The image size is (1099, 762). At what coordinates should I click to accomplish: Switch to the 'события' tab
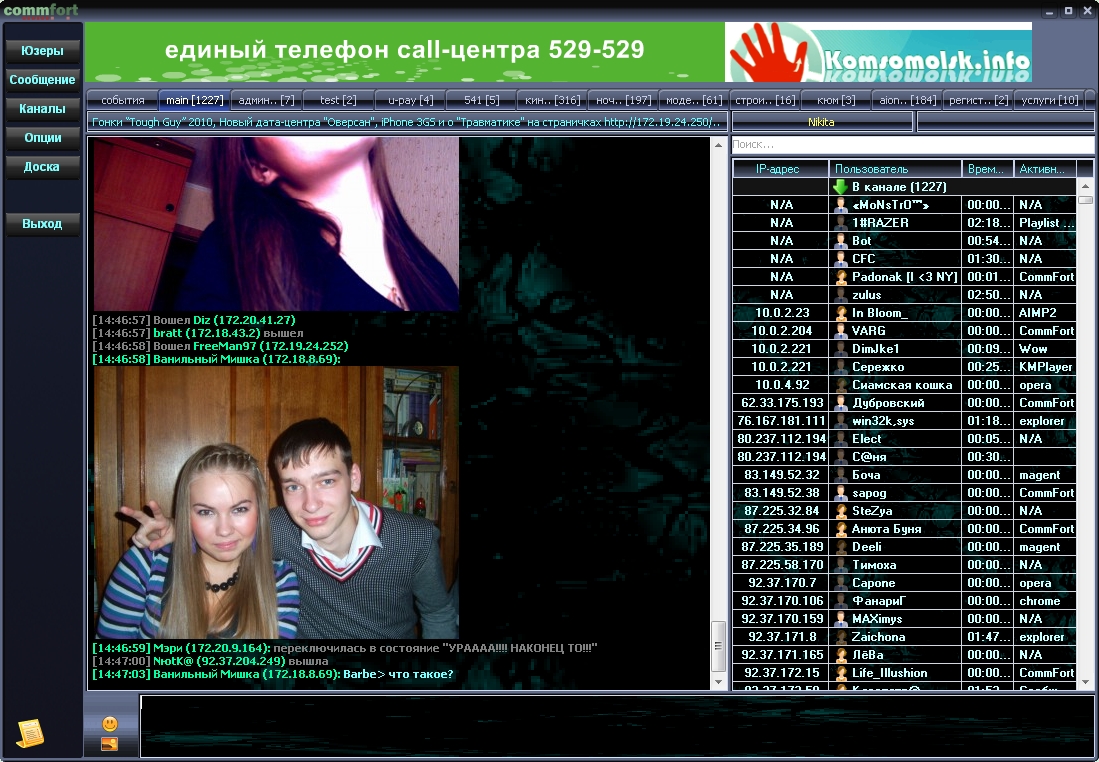[123, 100]
